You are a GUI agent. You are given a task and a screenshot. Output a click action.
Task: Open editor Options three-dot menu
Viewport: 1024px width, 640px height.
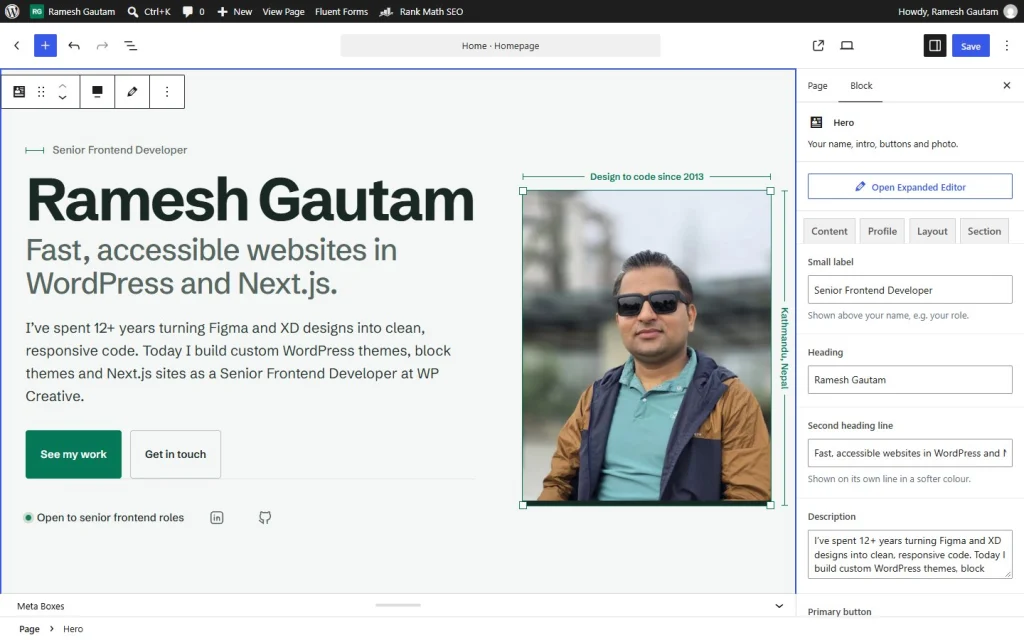click(1006, 45)
